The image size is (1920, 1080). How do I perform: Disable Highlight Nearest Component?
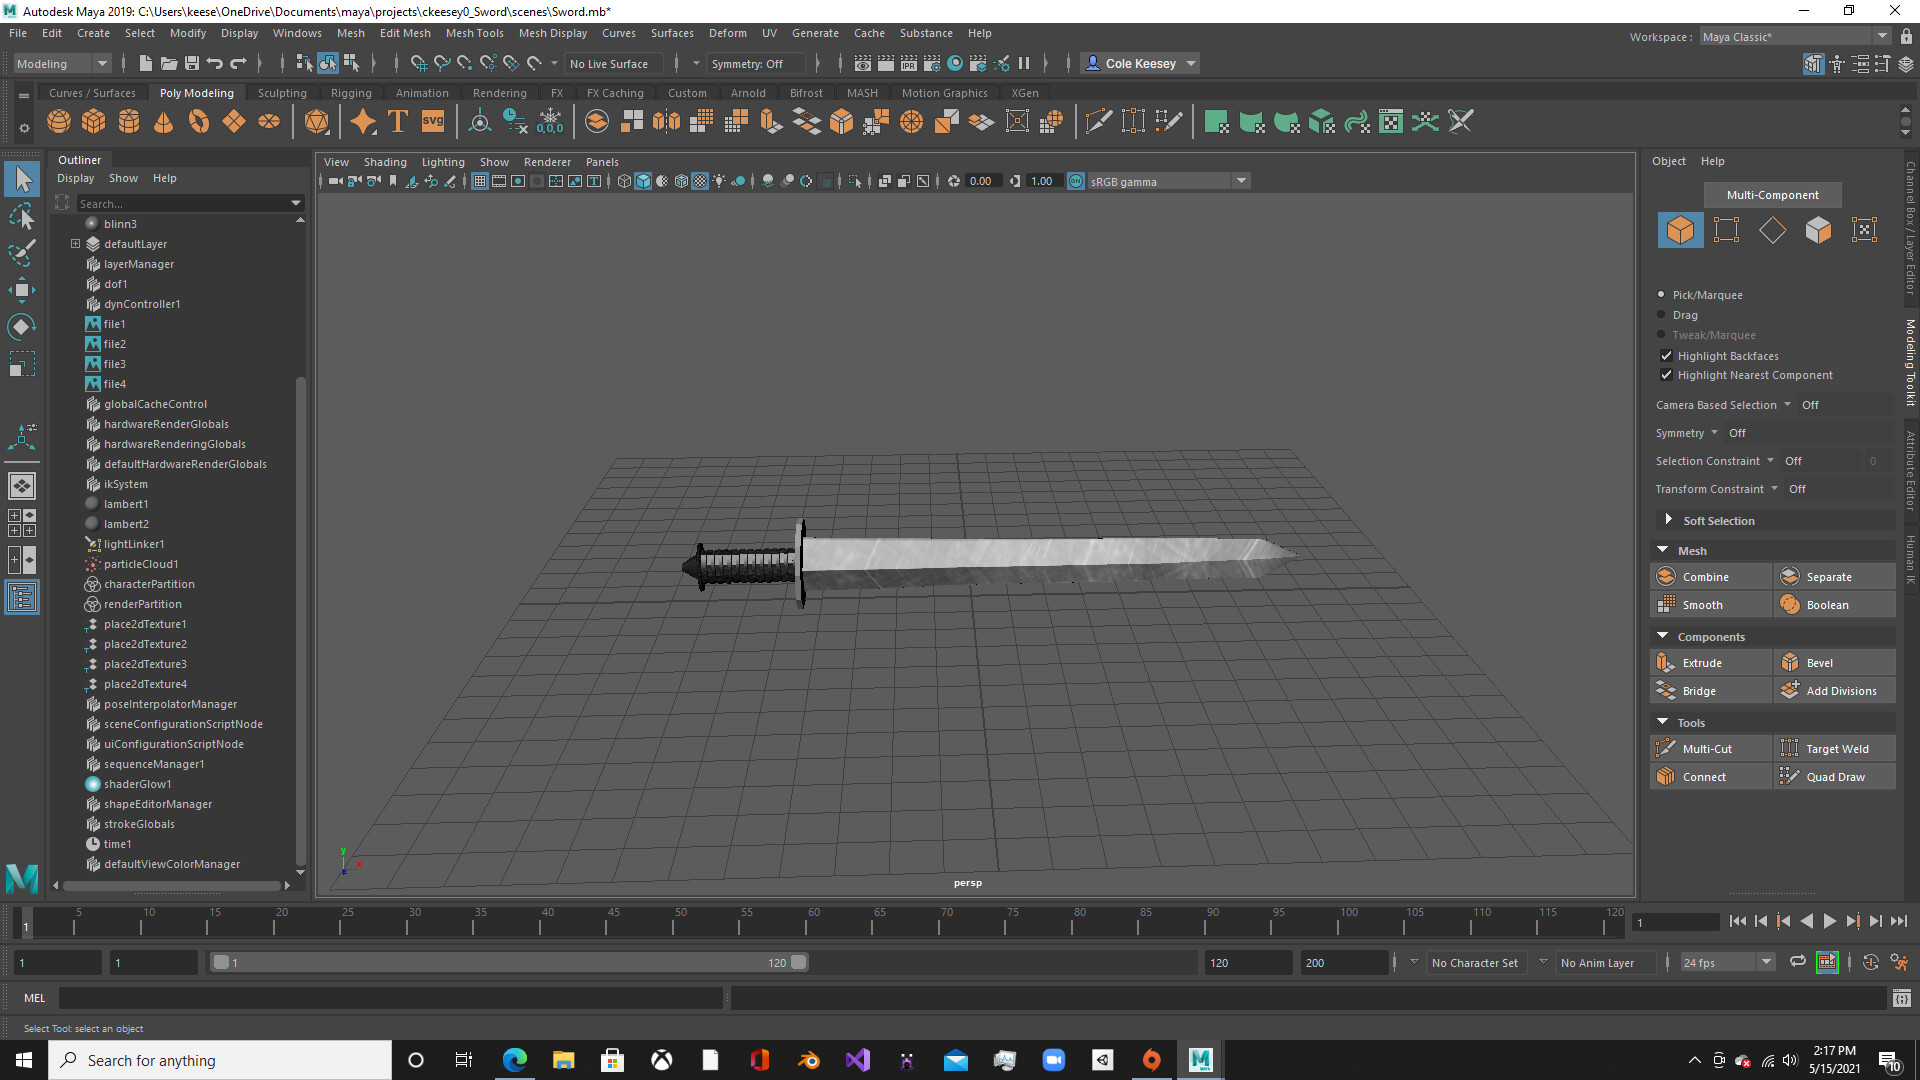click(x=1666, y=375)
